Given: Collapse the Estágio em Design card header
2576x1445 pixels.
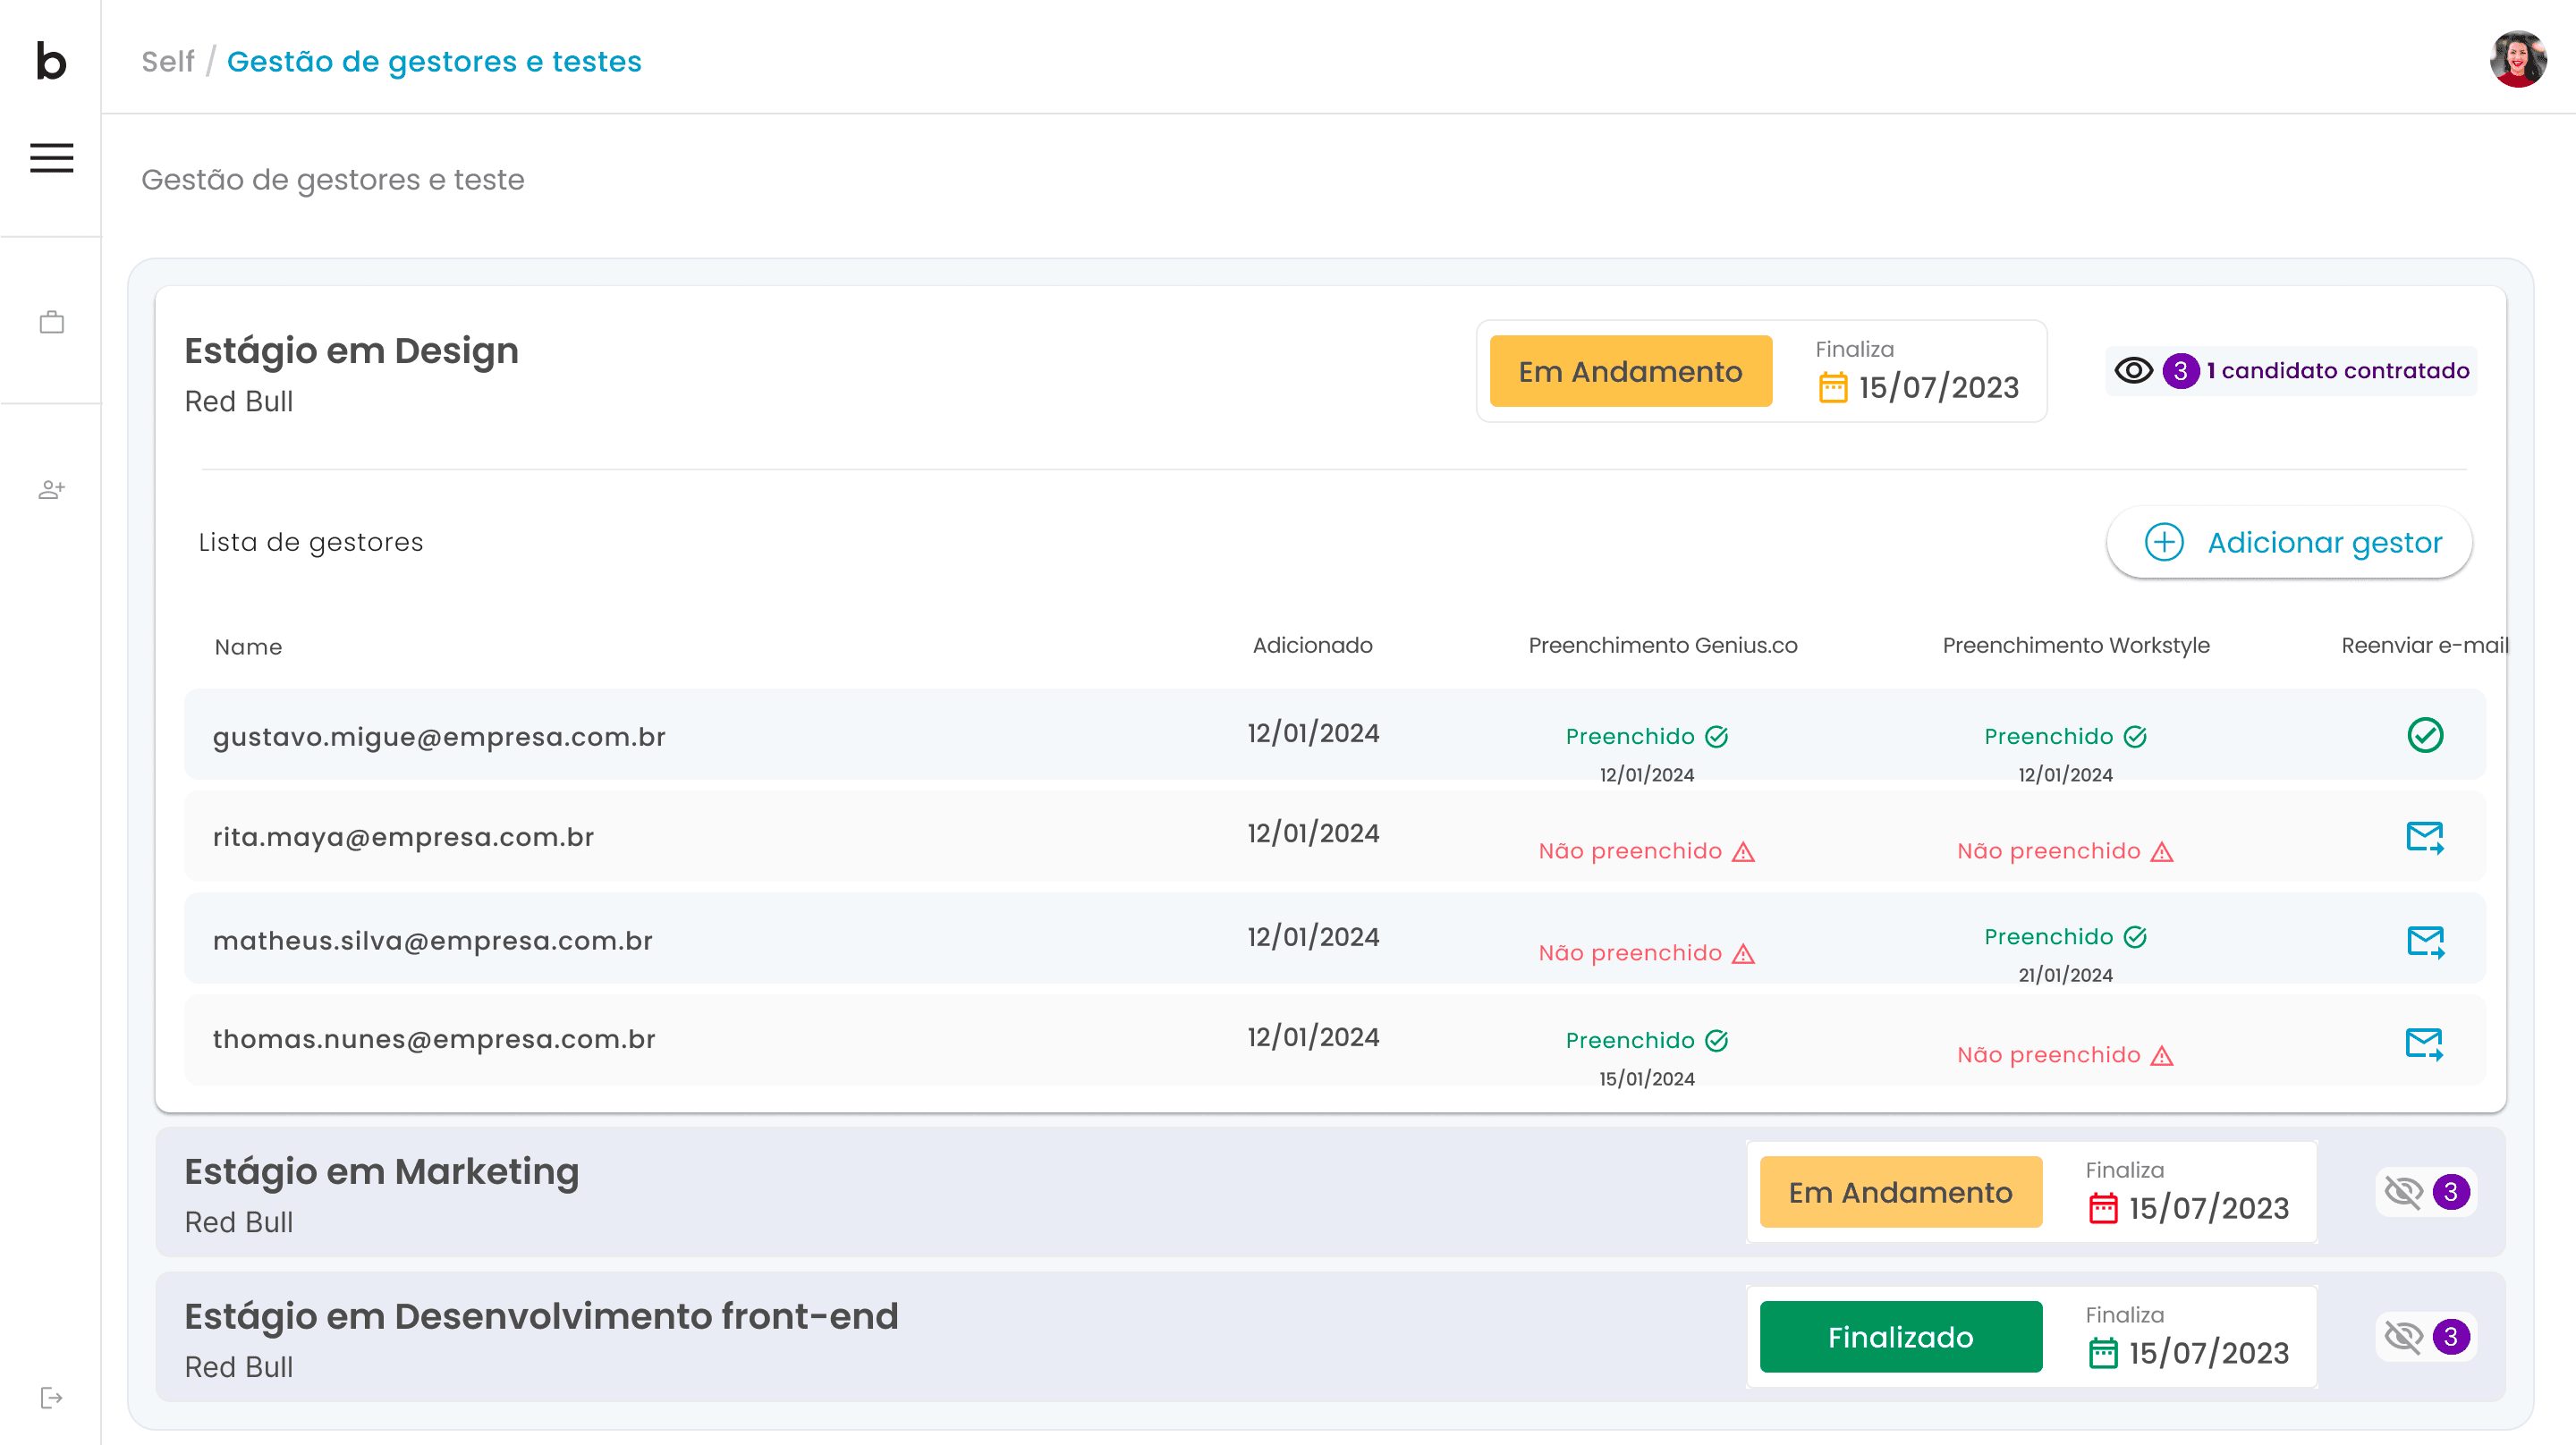Looking at the screenshot, I should coord(351,351).
